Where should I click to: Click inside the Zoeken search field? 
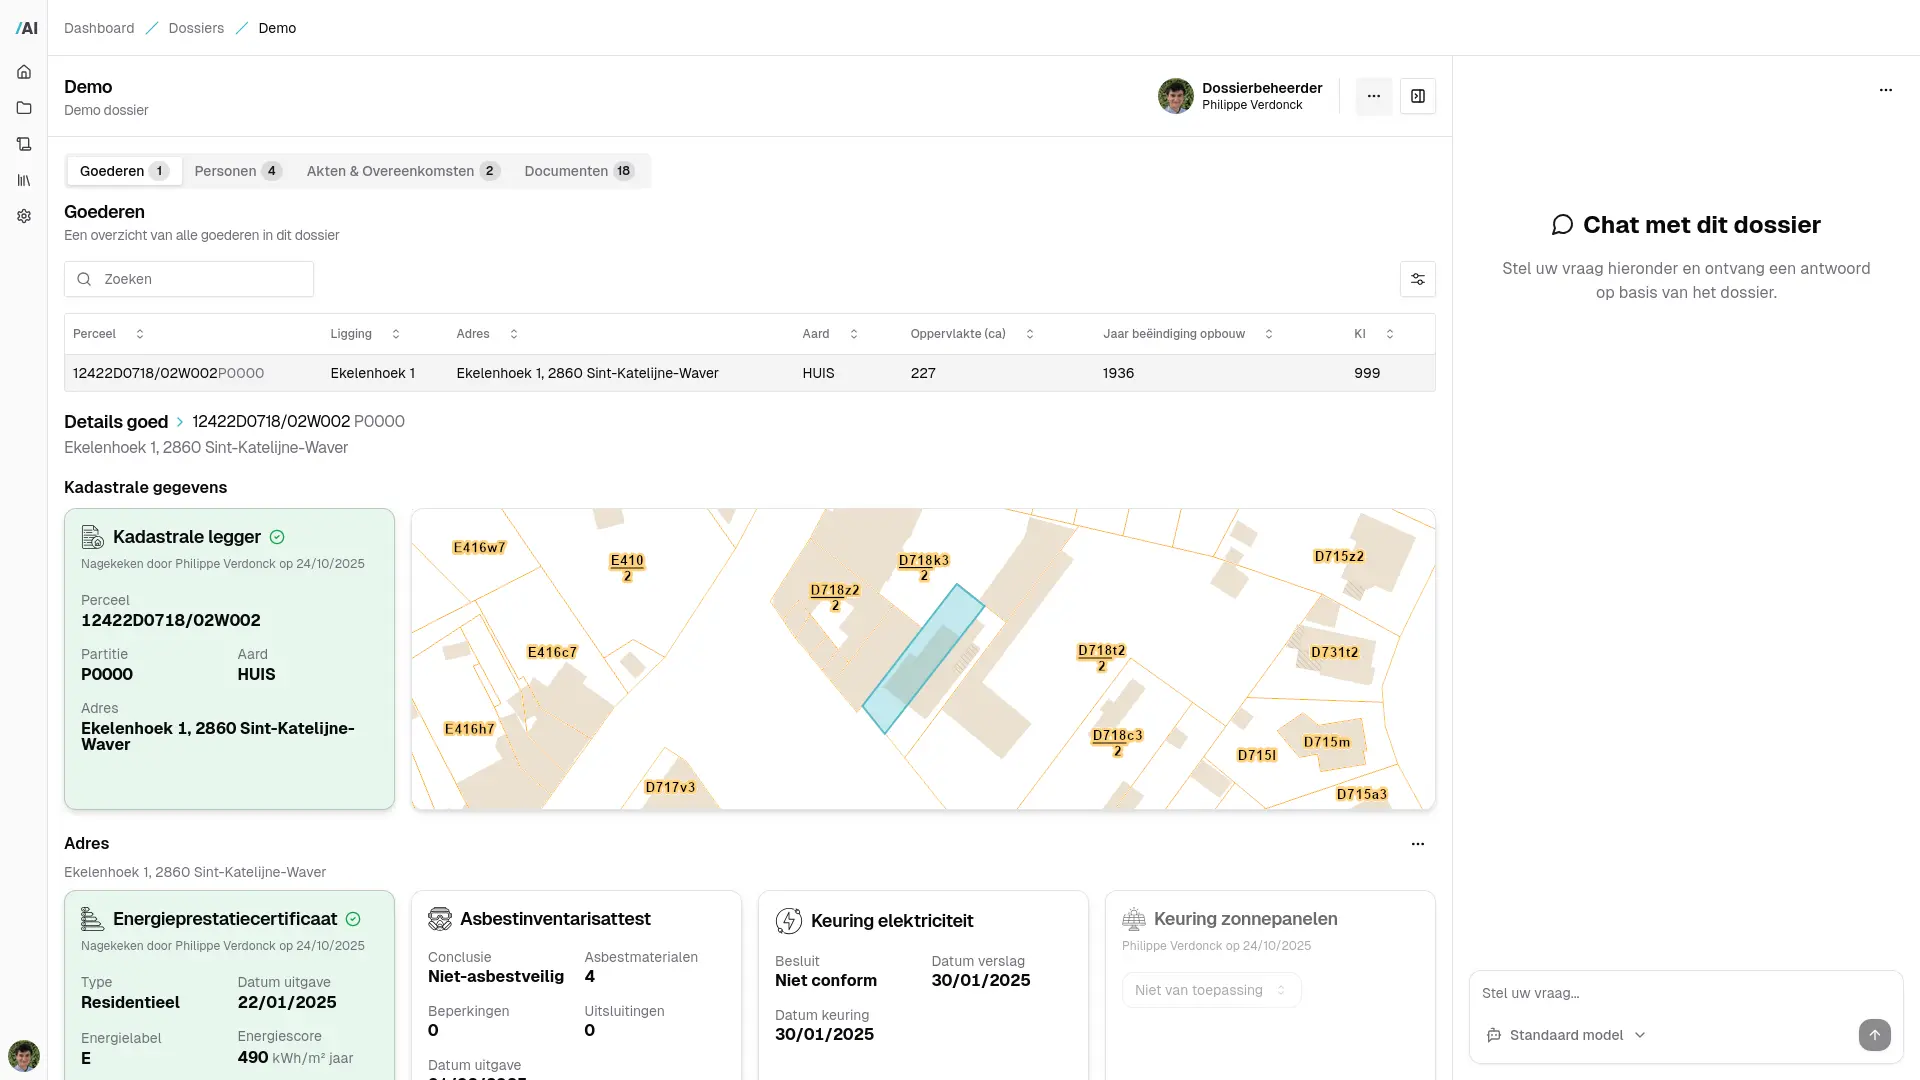pyautogui.click(x=190, y=279)
